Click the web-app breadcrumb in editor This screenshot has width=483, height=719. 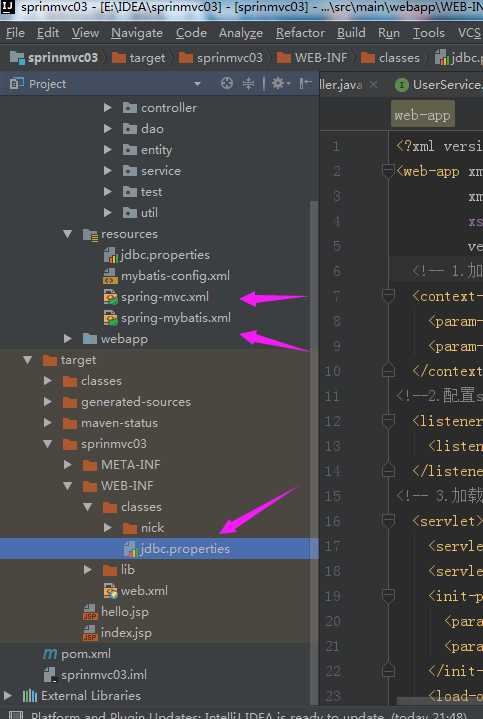click(422, 115)
